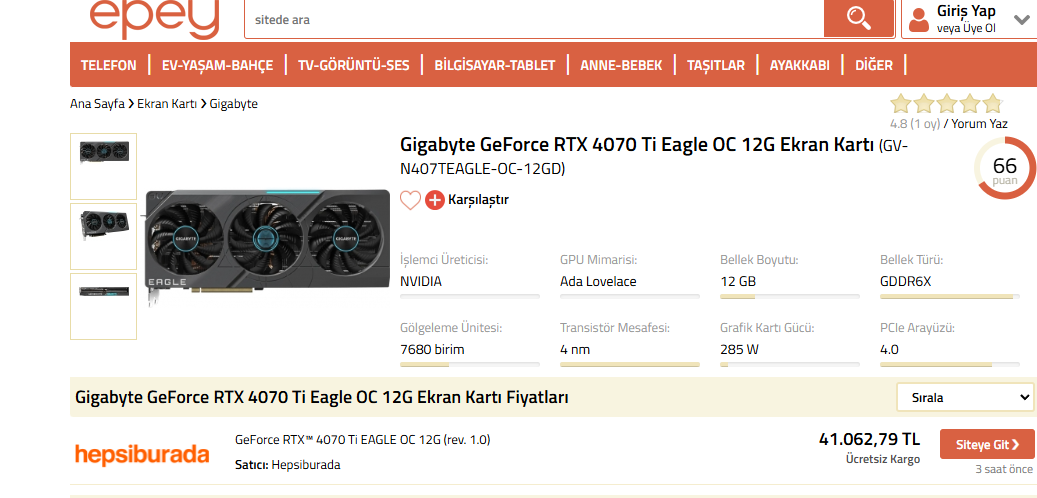Click the magnifying glass search button
This screenshot has width=1037, height=498.
pyautogui.click(x=858, y=18)
